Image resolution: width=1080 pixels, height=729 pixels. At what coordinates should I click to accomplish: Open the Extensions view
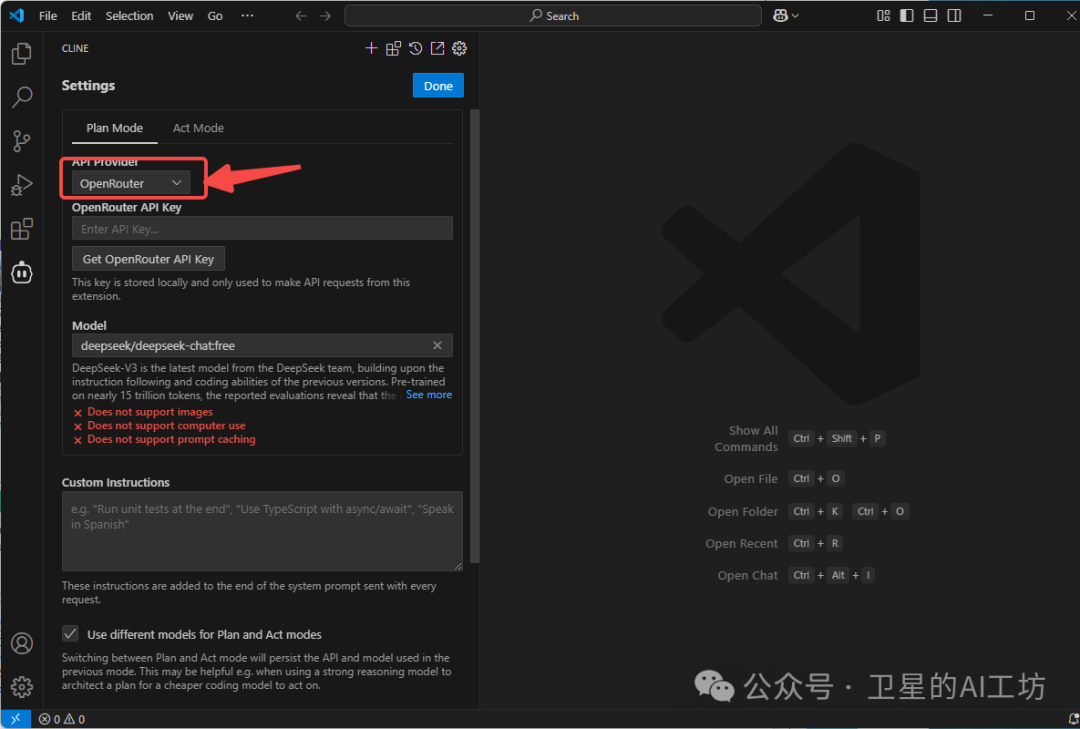pos(21,229)
